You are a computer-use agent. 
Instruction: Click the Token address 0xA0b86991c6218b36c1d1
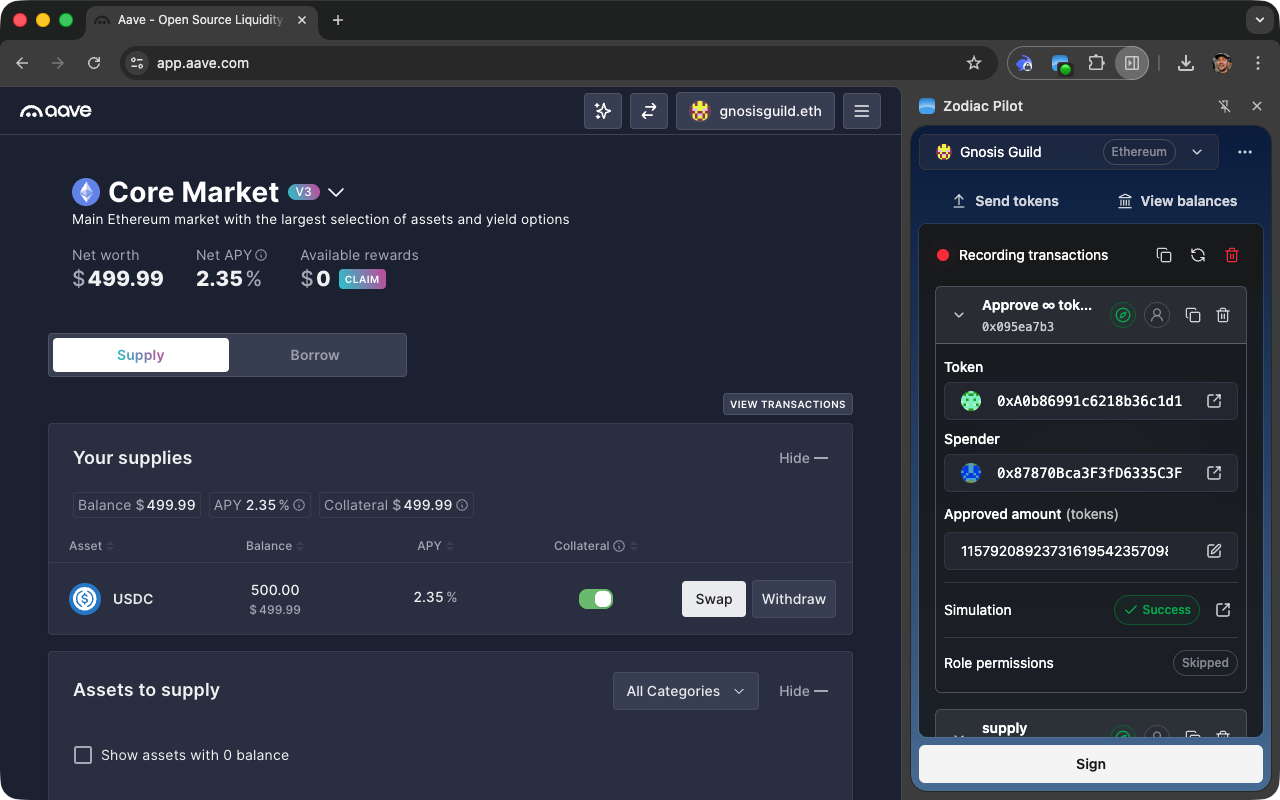coord(1089,401)
